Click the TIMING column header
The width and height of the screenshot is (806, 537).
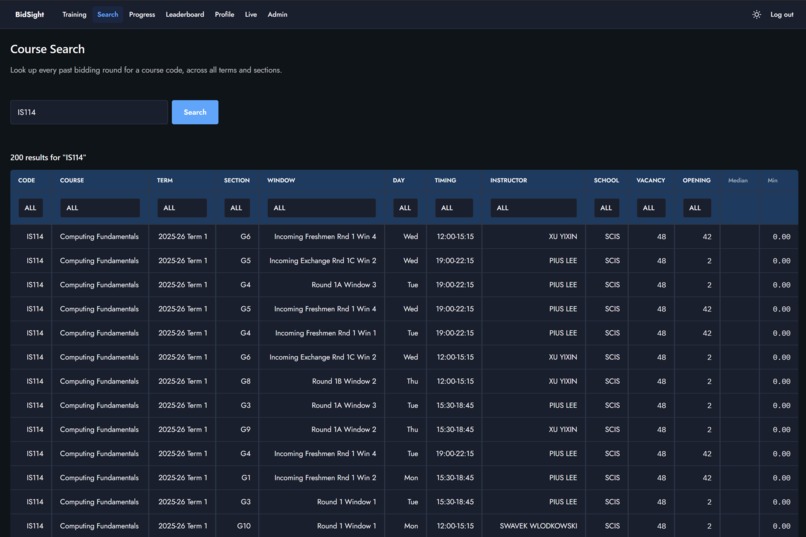coord(445,180)
